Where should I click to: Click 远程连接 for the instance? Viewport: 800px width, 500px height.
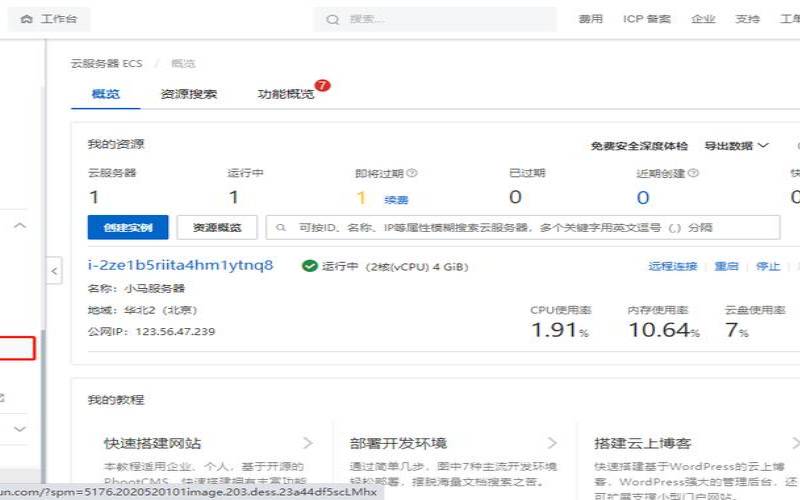pyautogui.click(x=672, y=266)
